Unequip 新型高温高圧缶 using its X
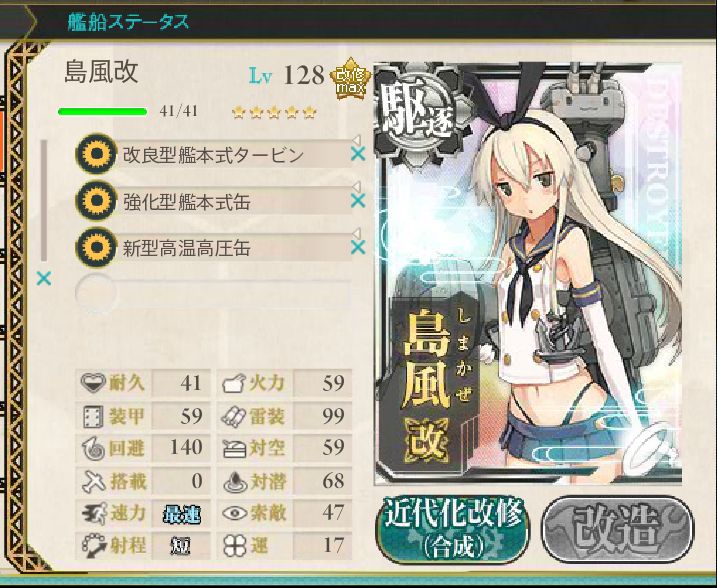 click(358, 247)
